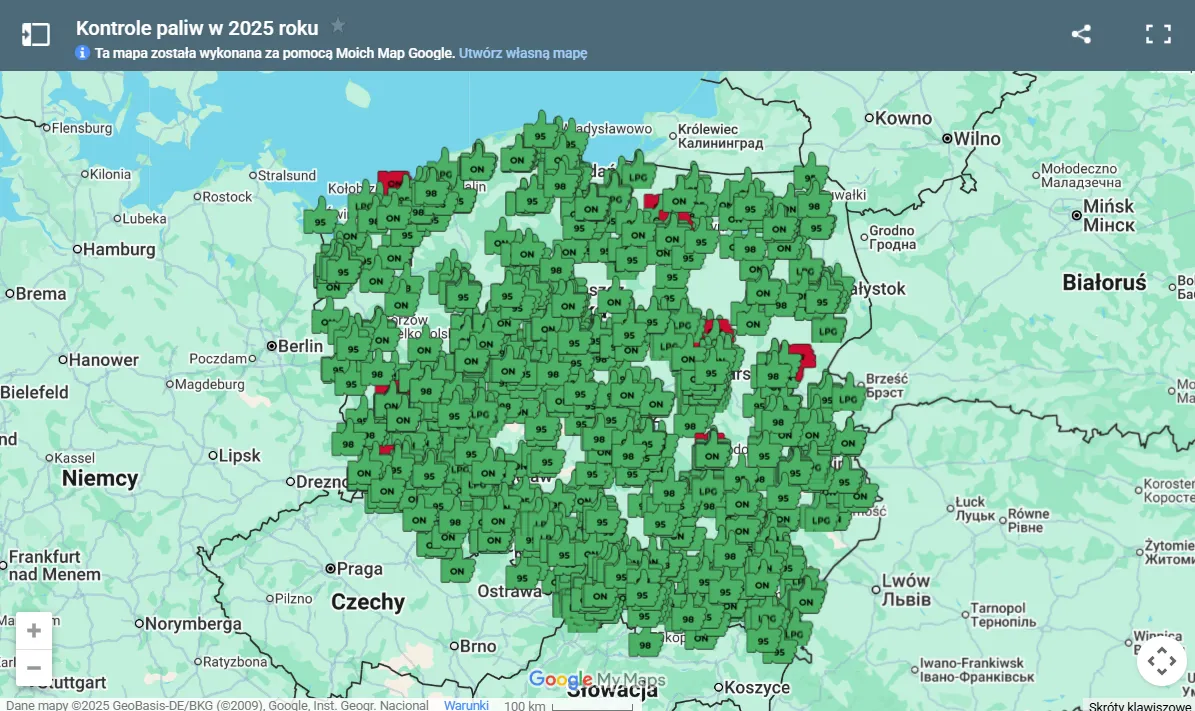
Task: Star the Kontrole paliw w 2025 roku map
Action: tap(338, 26)
